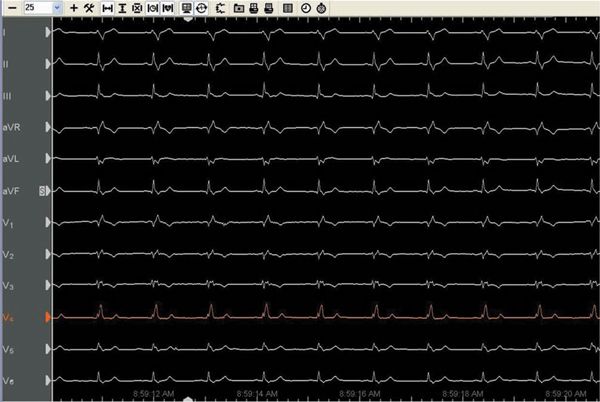The width and height of the screenshot is (600, 402).
Task: Click the 8:59:16 AM time marker
Action: (356, 395)
